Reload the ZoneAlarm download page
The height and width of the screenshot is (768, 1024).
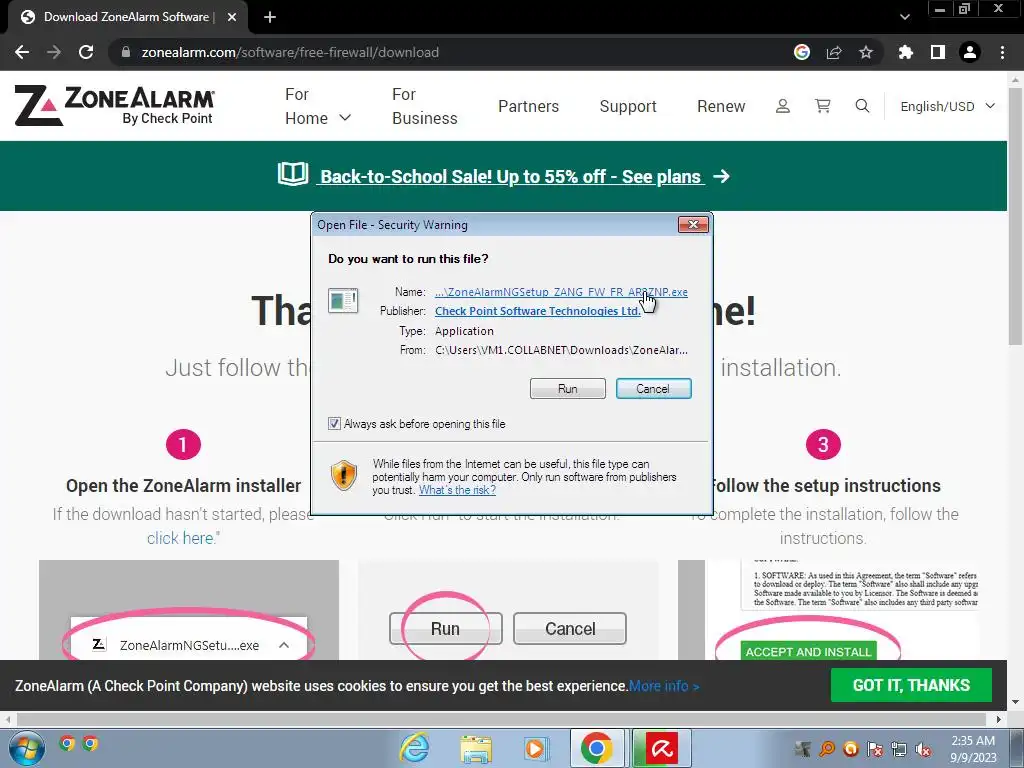coord(86,52)
